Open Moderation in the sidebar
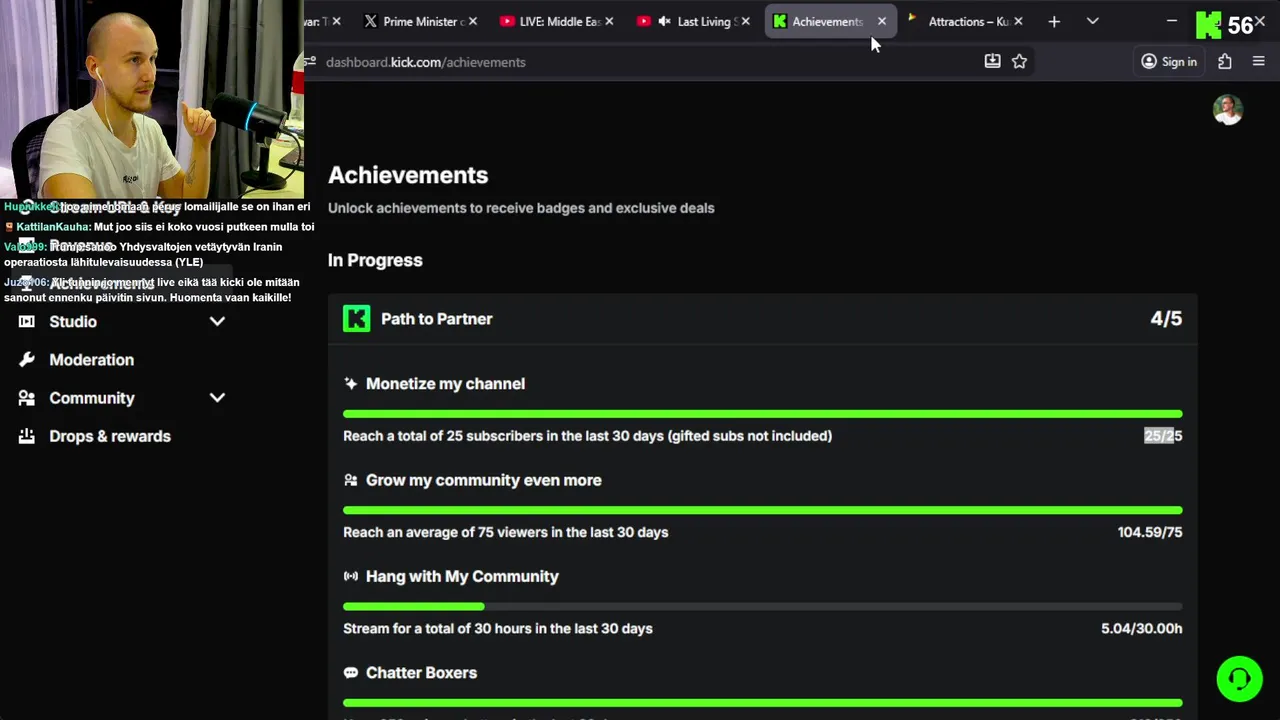The height and width of the screenshot is (720, 1280). 91,359
